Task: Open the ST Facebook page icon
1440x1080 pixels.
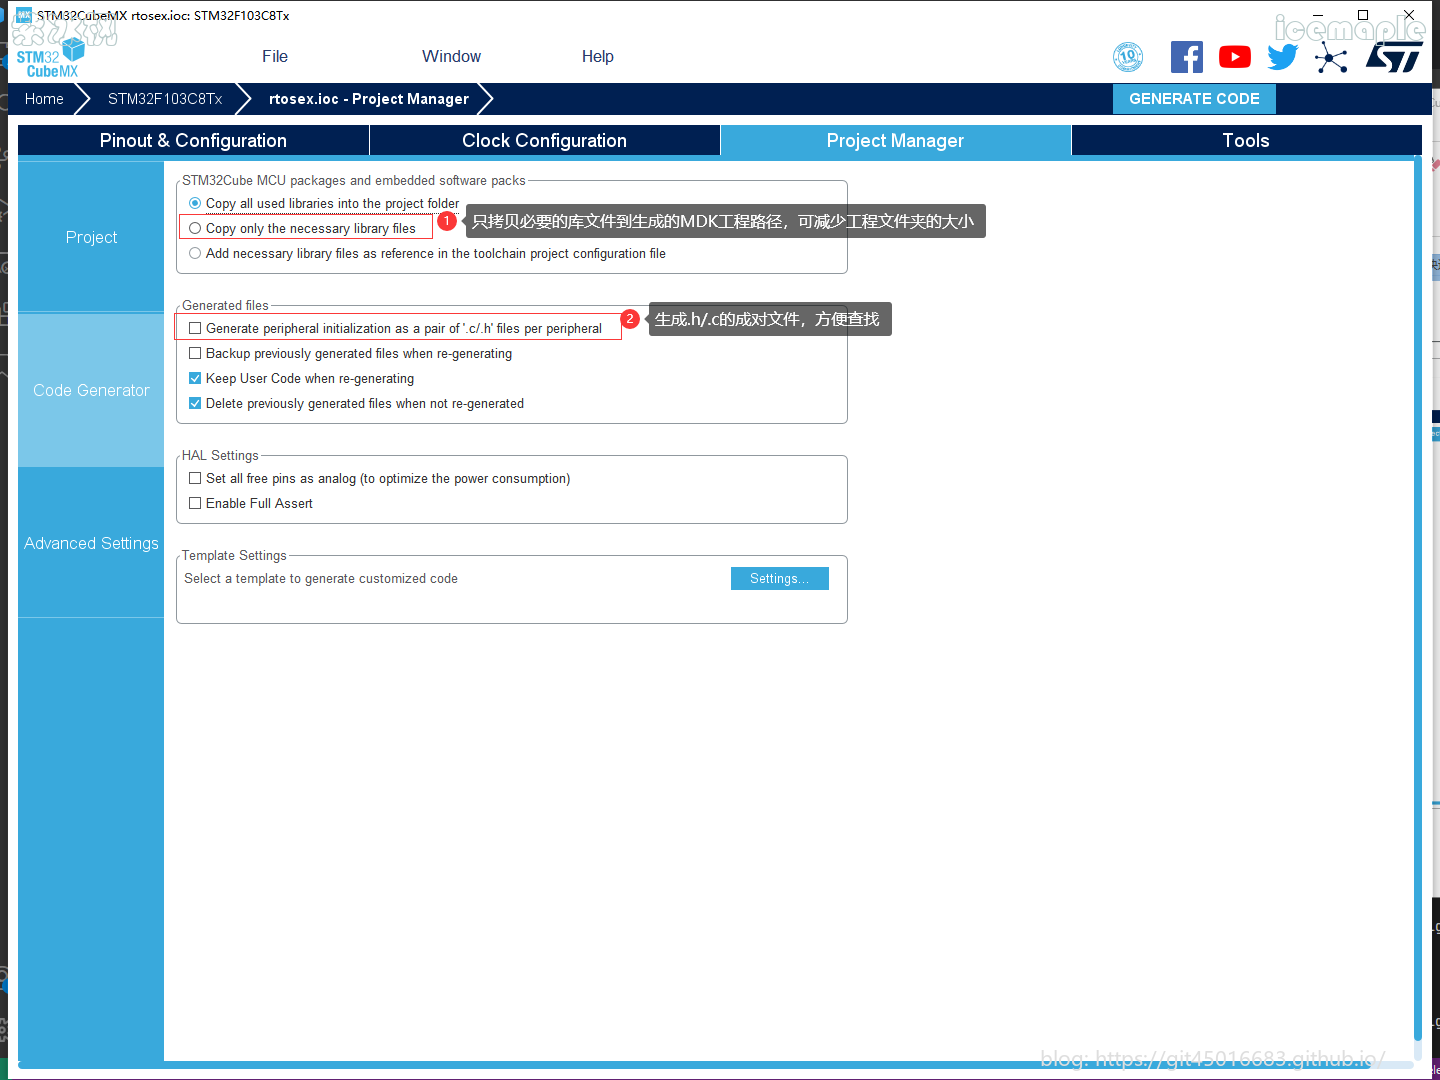Action: coord(1187,57)
